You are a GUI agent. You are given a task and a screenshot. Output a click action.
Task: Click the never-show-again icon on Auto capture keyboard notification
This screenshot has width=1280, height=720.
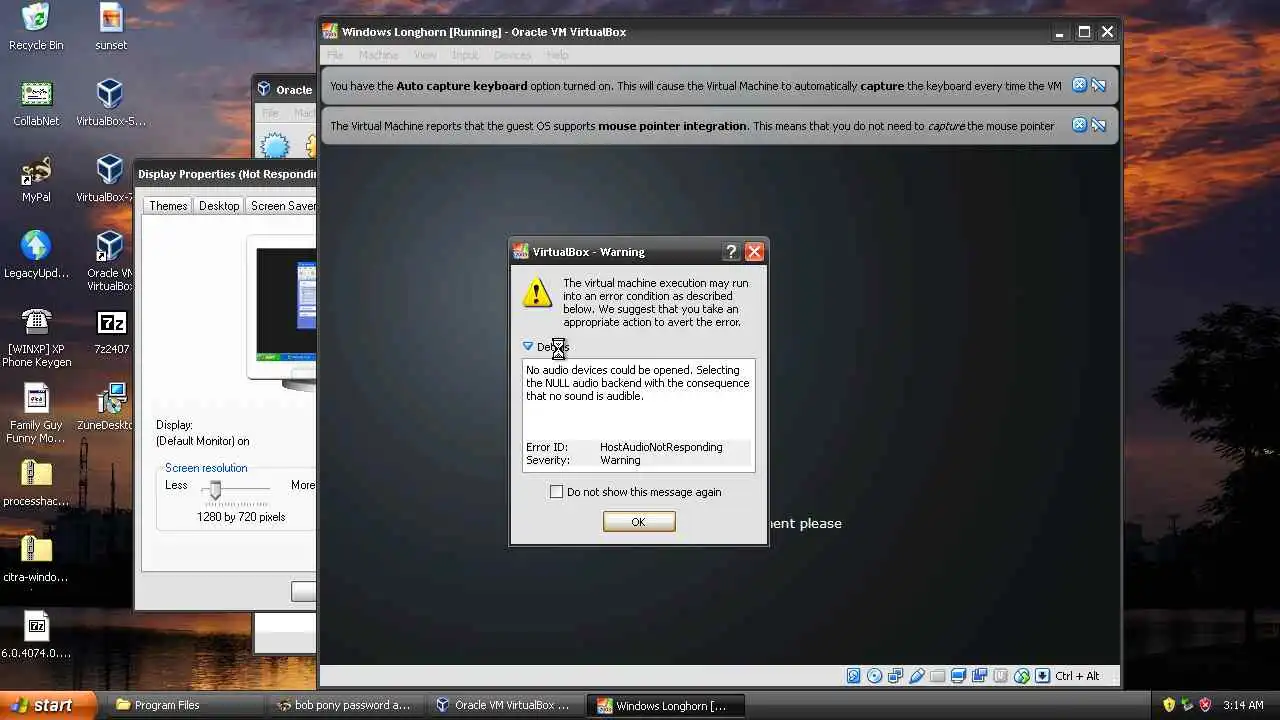pyautogui.click(x=1098, y=85)
